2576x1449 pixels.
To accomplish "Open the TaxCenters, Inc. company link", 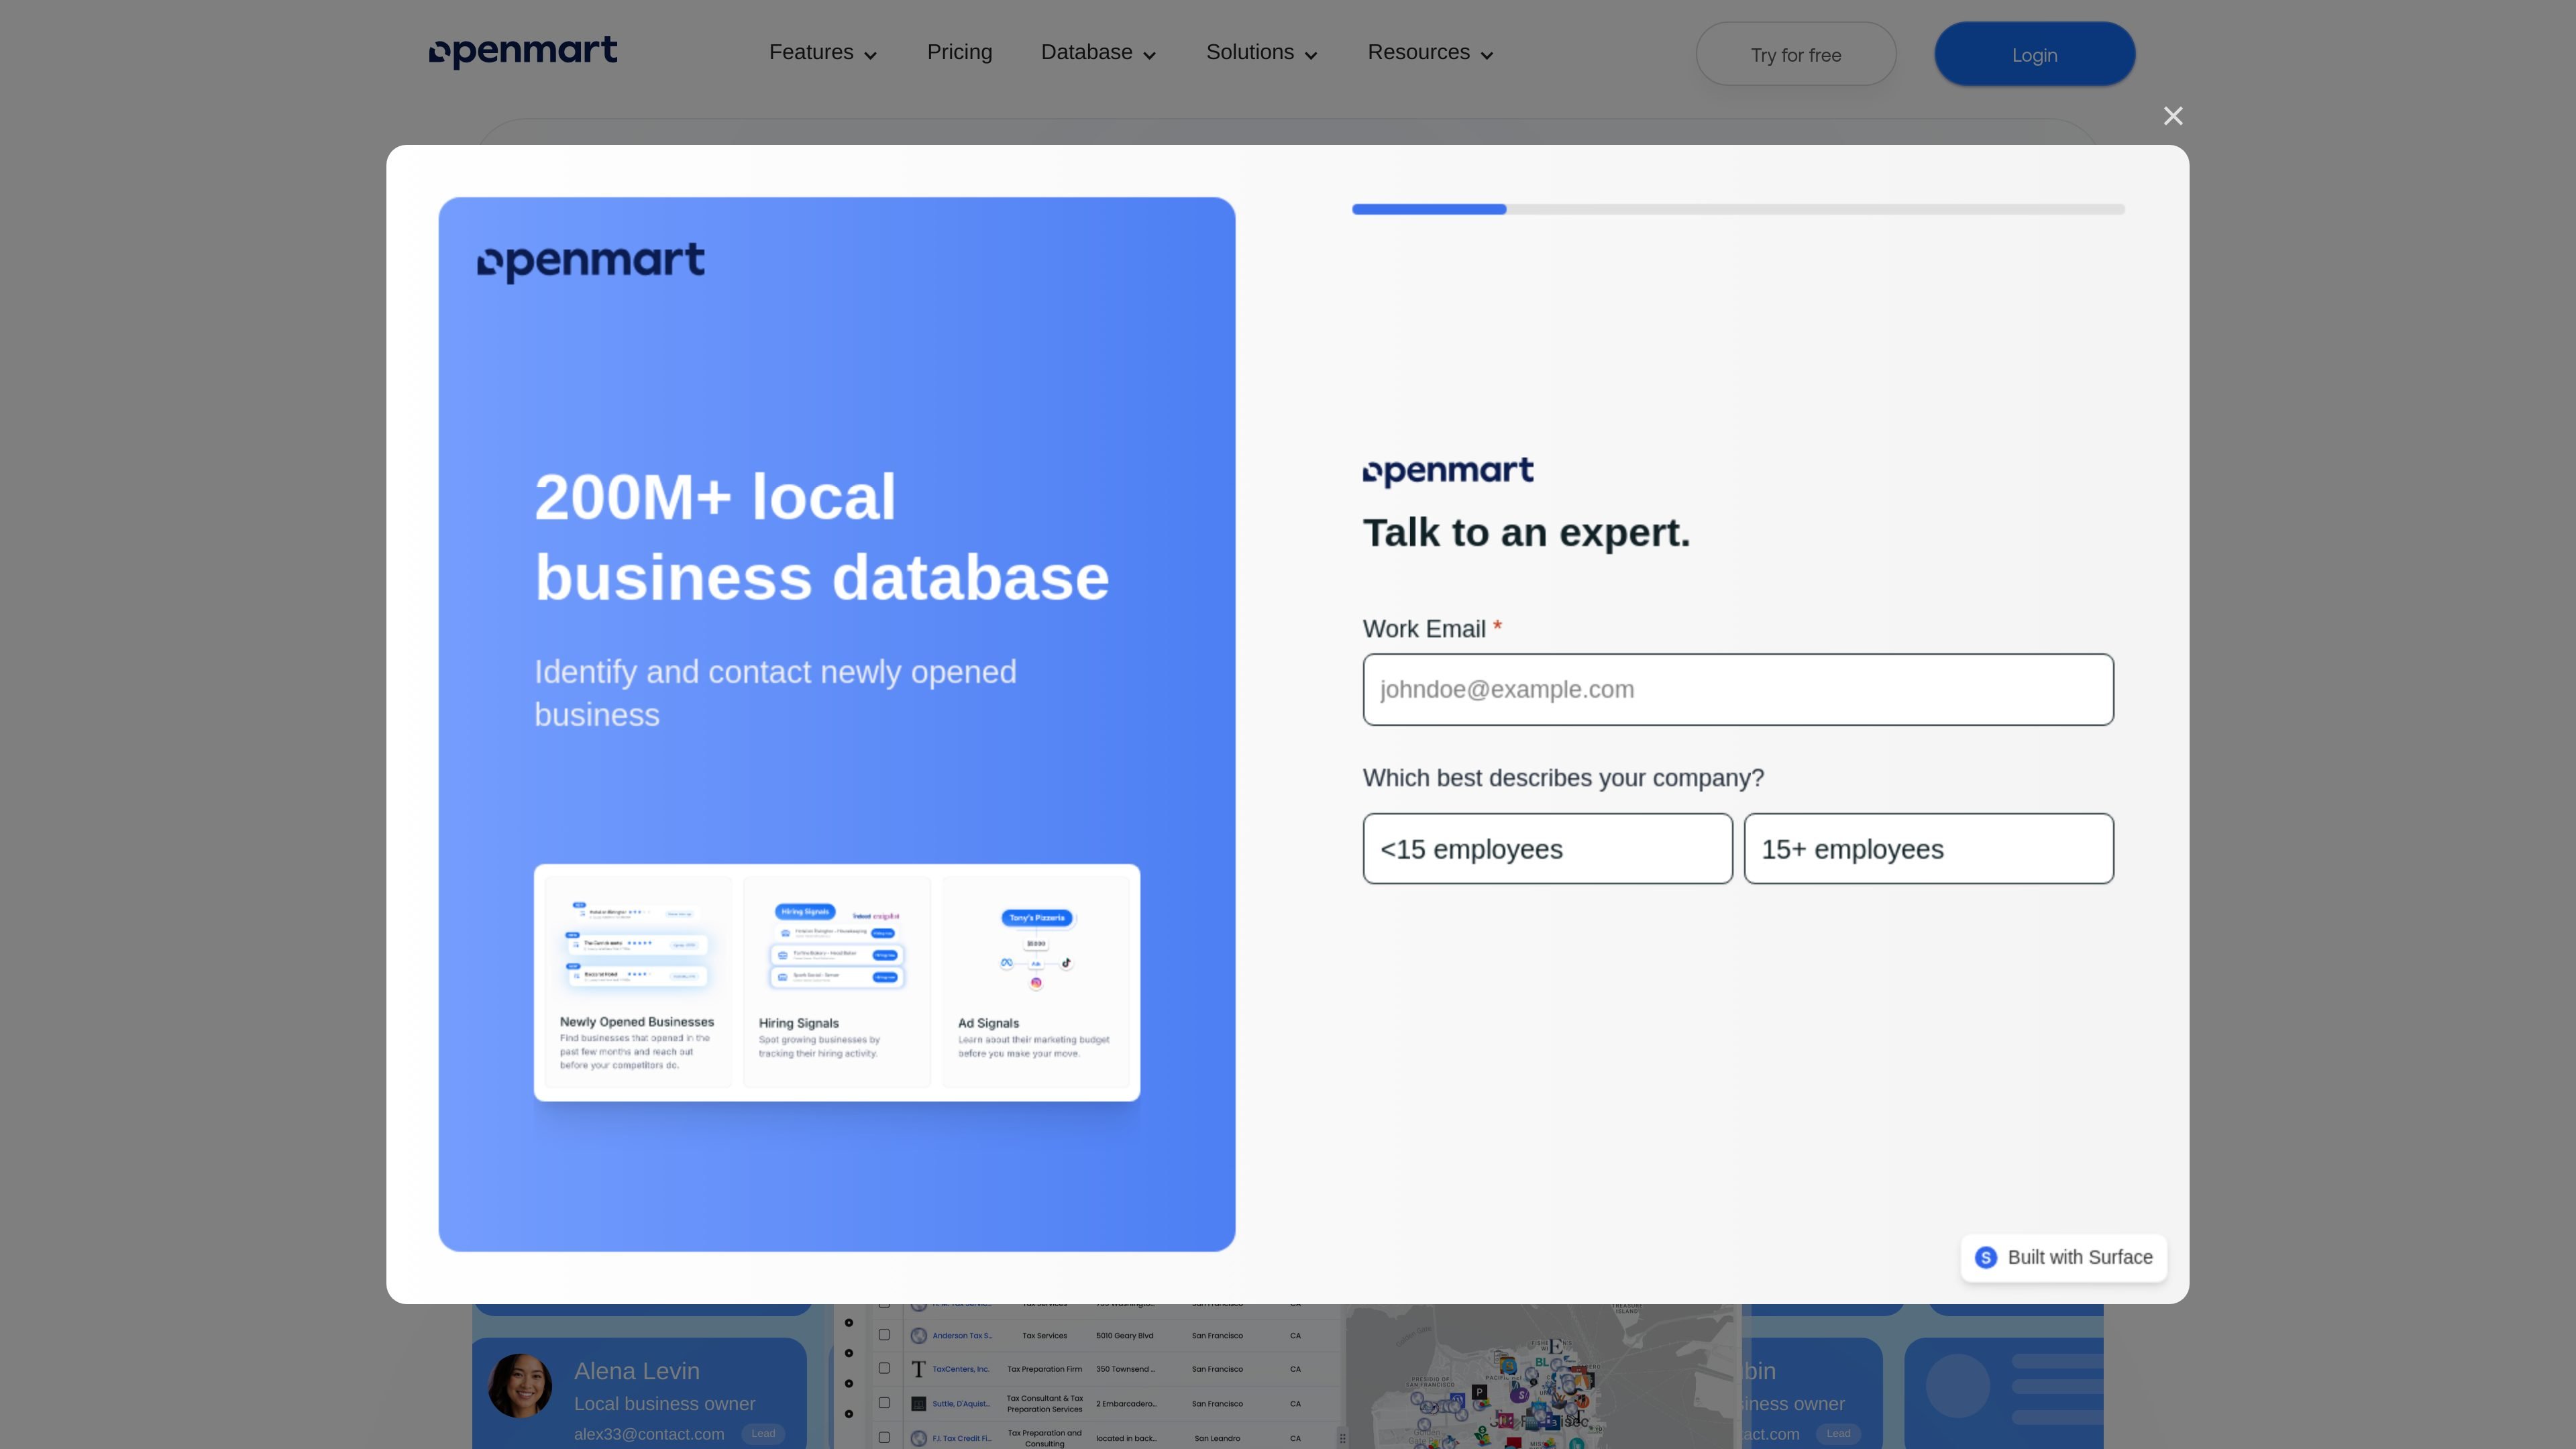I will [961, 1370].
